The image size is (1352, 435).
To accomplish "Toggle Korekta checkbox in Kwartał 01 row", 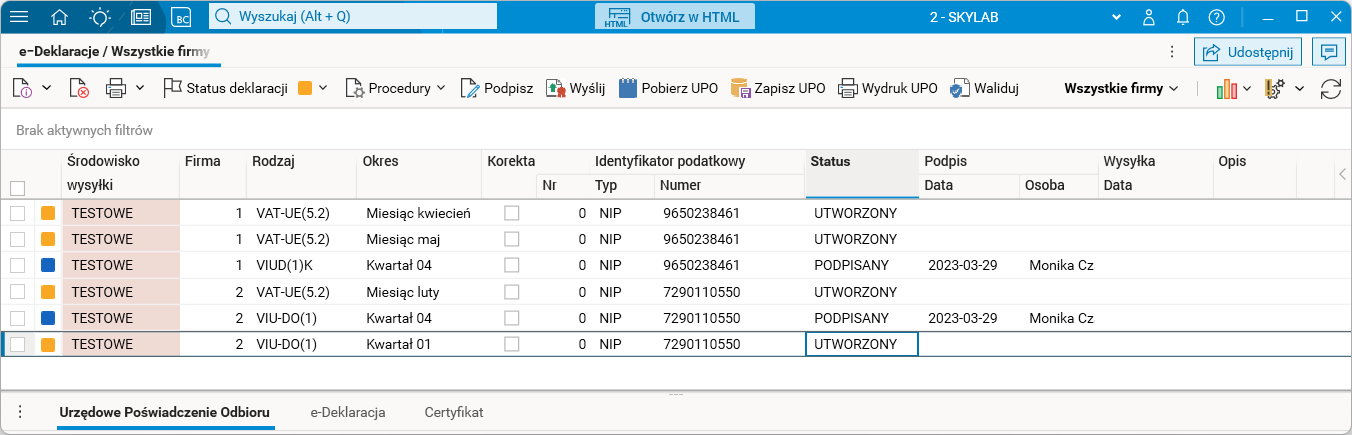I will 512,344.
